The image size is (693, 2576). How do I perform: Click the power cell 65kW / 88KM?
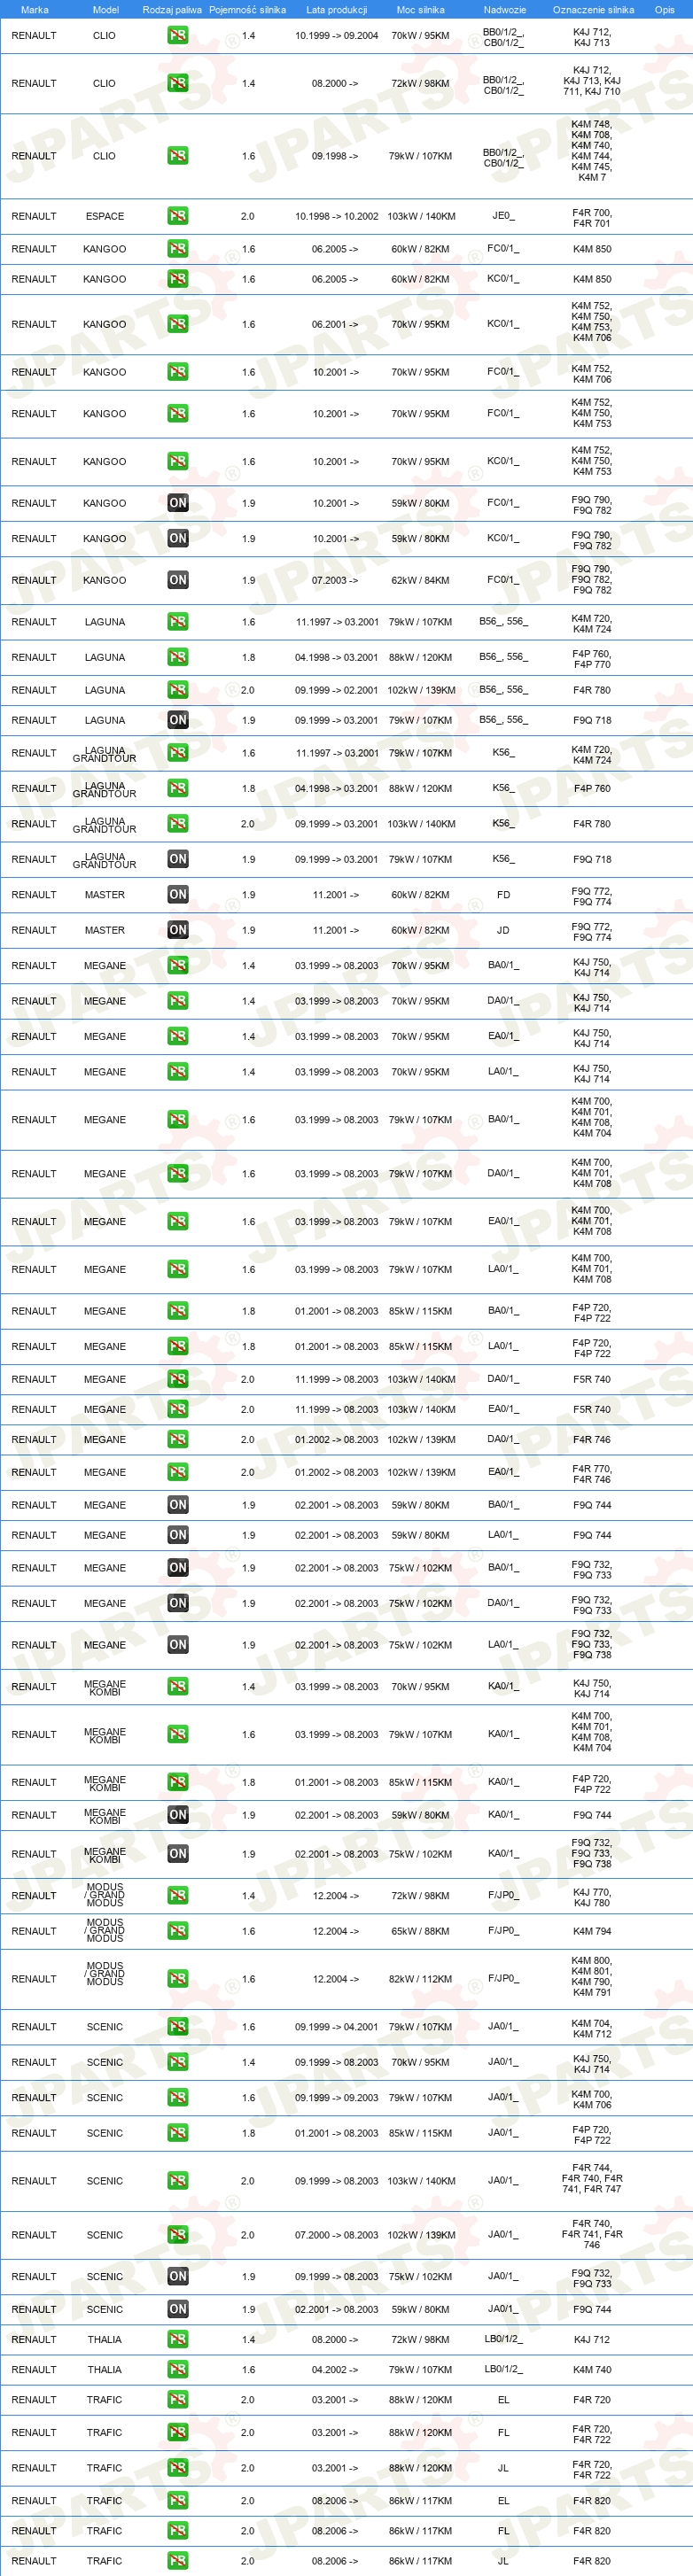pos(420,1931)
